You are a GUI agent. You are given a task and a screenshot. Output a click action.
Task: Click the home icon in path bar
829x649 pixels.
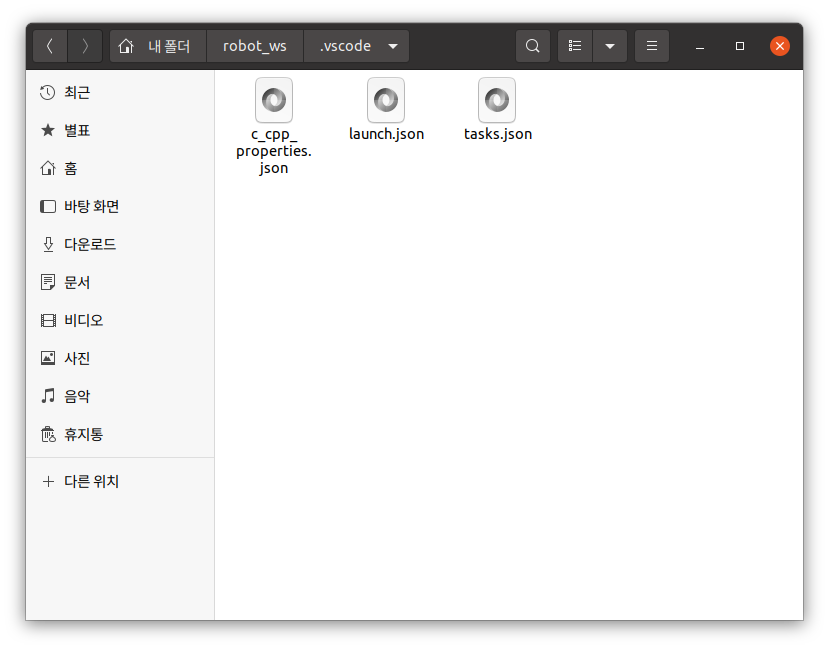126,47
